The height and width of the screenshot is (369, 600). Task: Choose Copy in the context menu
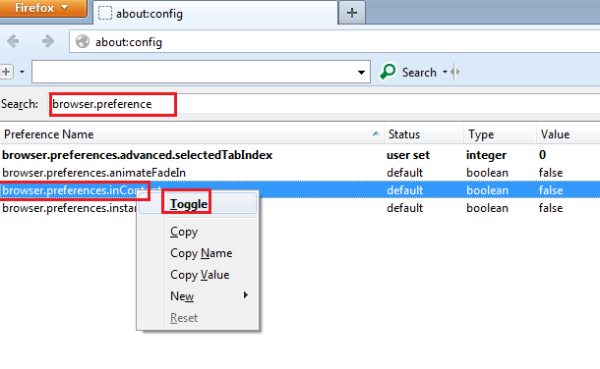point(198,232)
